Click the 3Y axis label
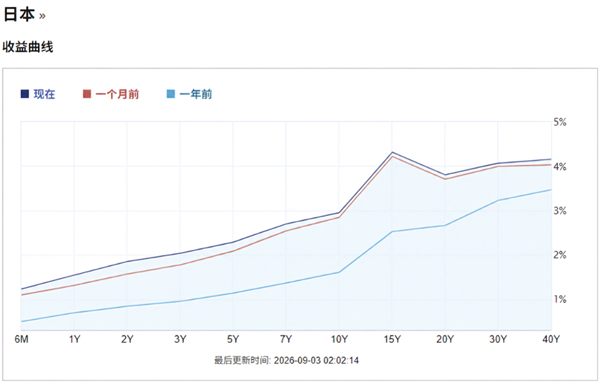 (180, 339)
